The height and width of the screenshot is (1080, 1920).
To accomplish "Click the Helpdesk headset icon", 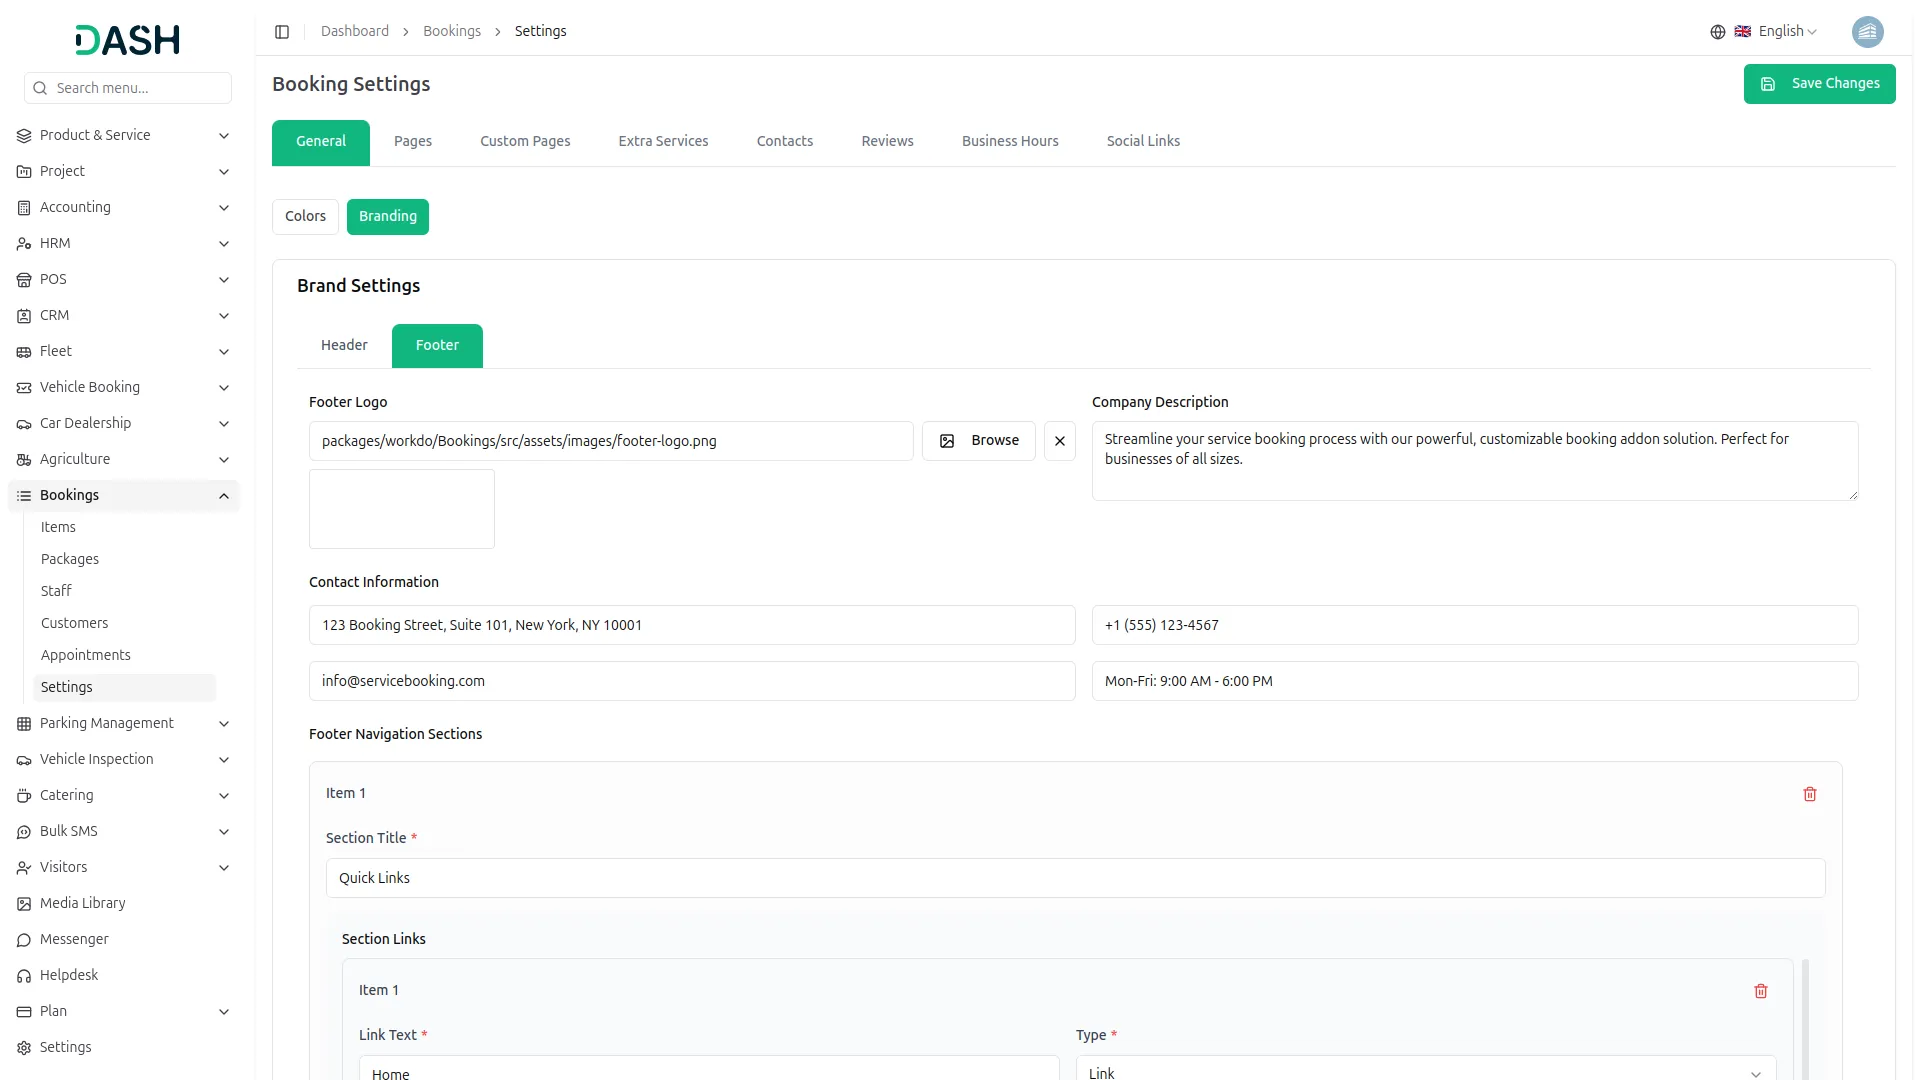I will tap(24, 976).
